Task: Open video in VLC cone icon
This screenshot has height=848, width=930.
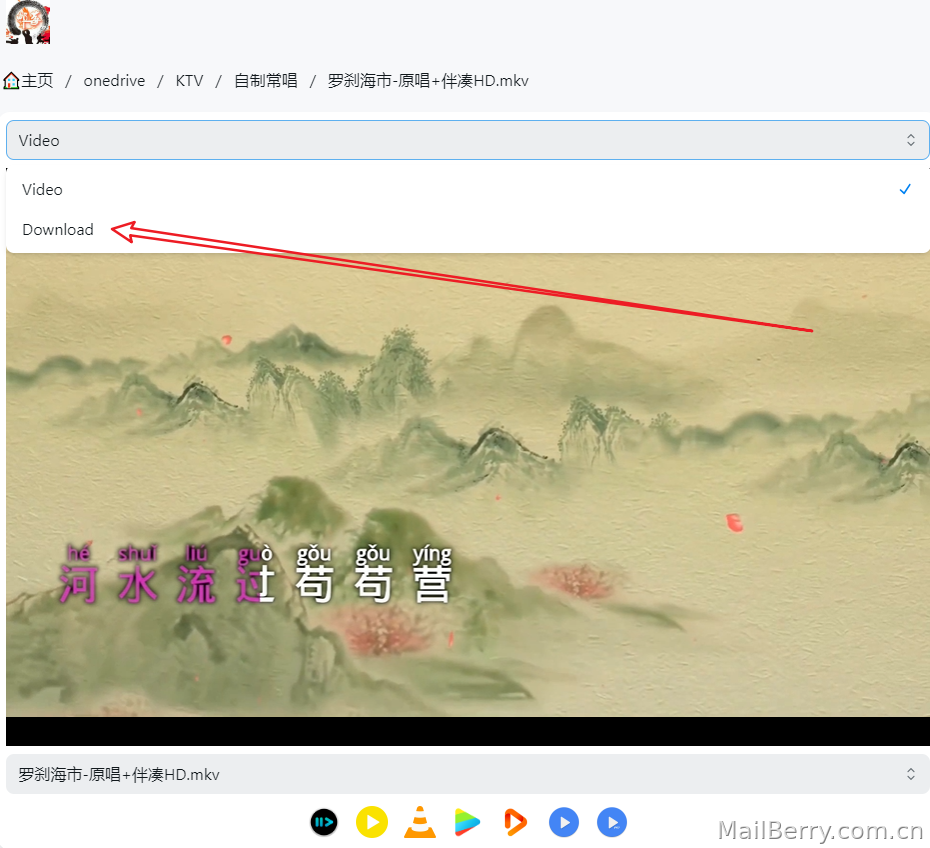Action: tap(420, 823)
